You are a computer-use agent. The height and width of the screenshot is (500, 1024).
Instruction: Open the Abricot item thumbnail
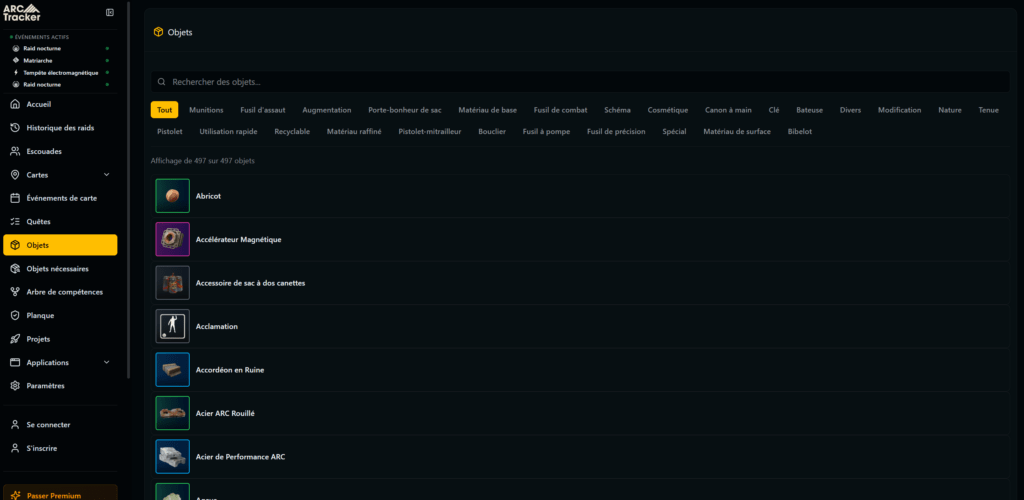point(172,196)
